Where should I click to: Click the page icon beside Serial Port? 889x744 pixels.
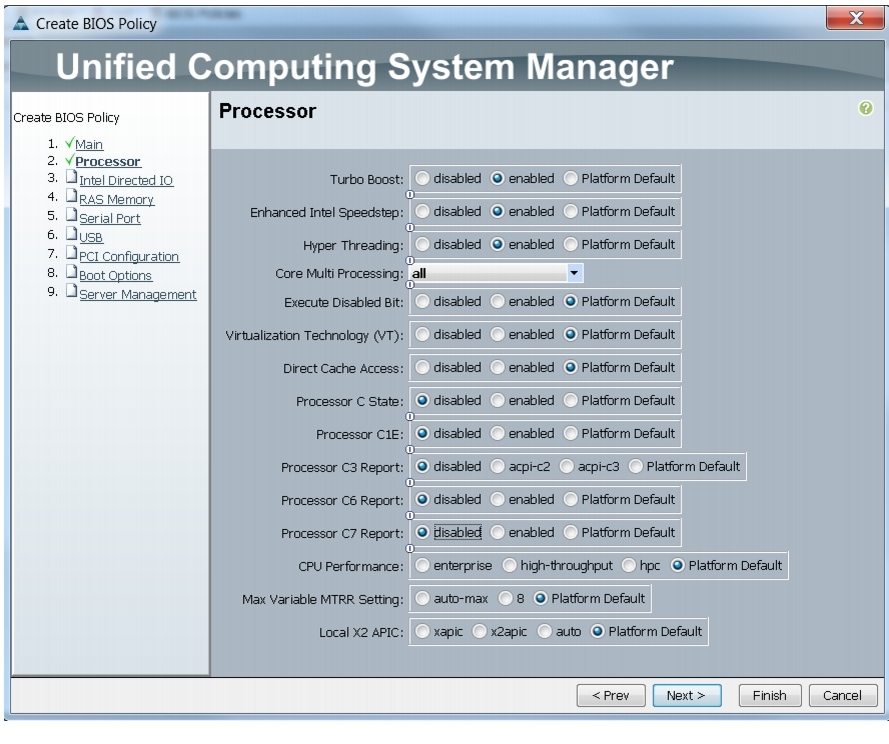coord(71,215)
